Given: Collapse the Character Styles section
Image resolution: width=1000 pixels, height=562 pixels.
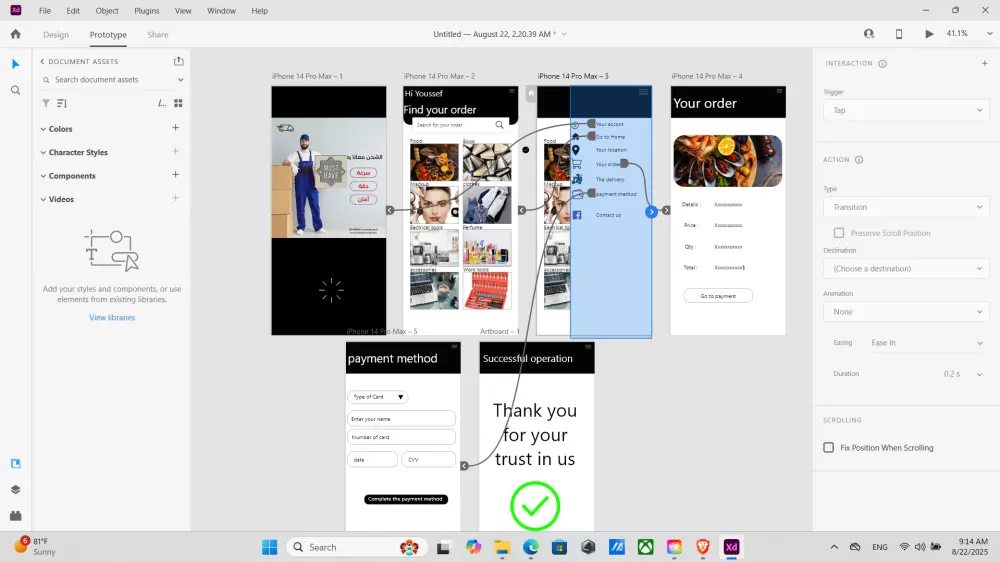Looking at the screenshot, I should tap(43, 152).
